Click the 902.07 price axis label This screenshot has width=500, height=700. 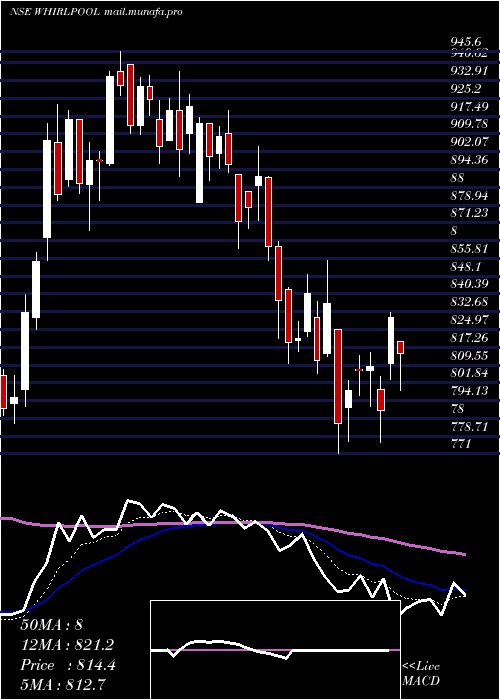click(469, 142)
